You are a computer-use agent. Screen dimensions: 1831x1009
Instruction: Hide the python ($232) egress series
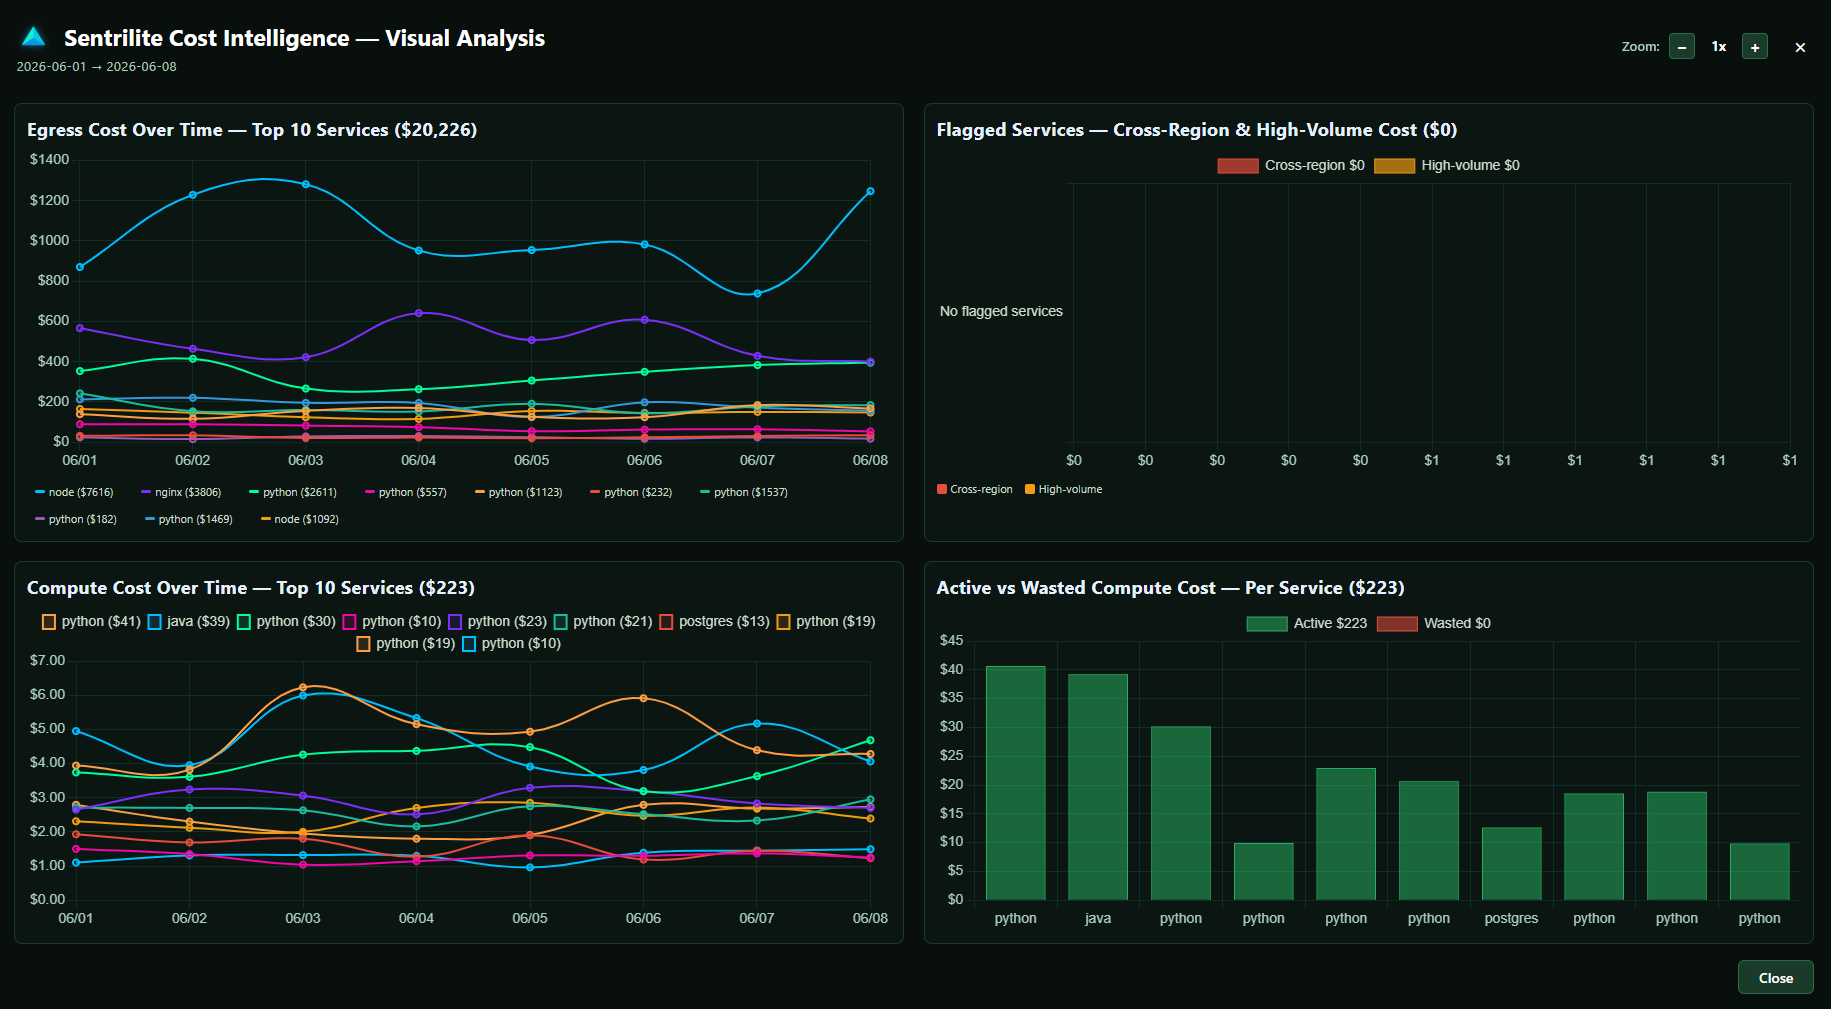point(631,492)
